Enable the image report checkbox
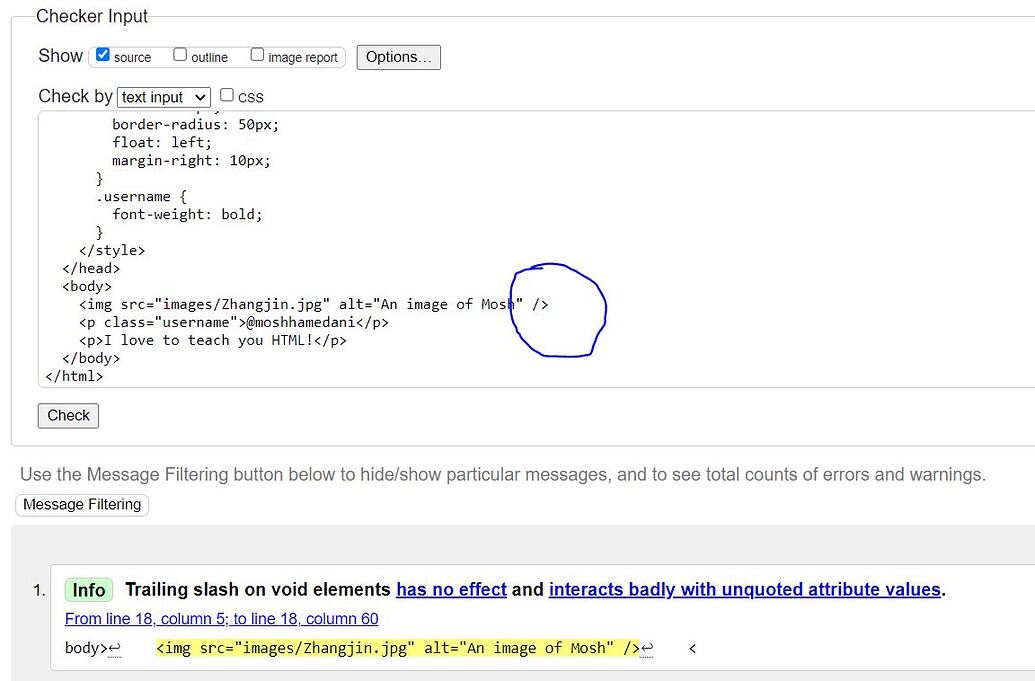 pos(257,54)
